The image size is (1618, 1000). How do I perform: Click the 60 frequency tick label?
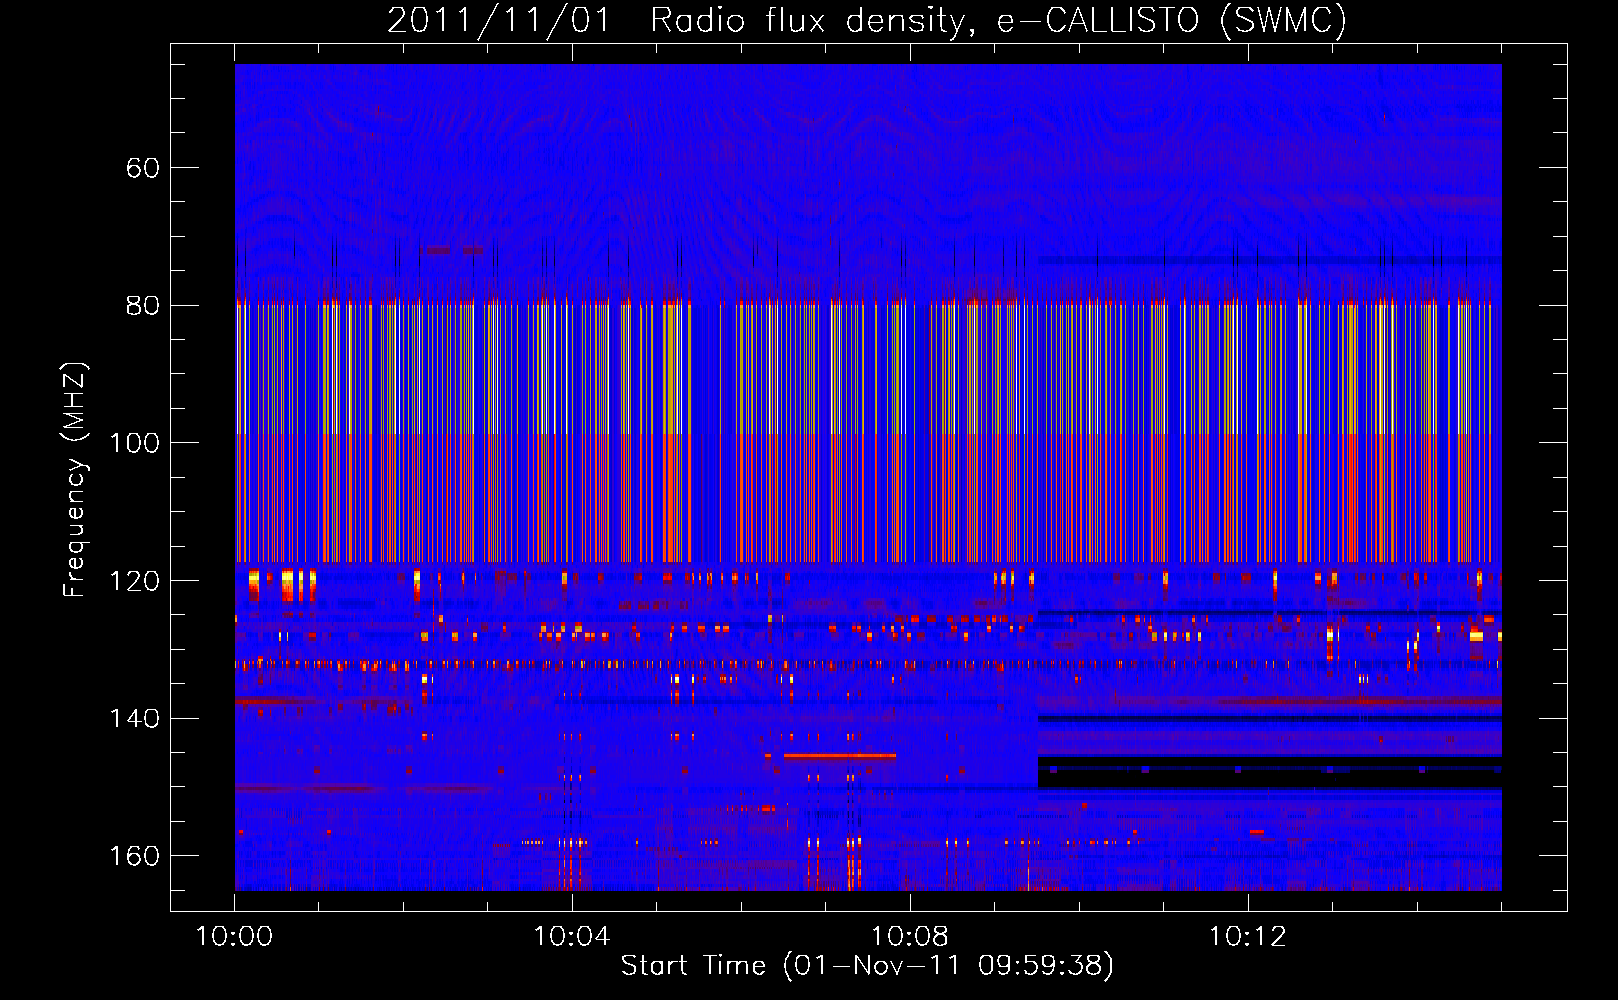click(143, 168)
